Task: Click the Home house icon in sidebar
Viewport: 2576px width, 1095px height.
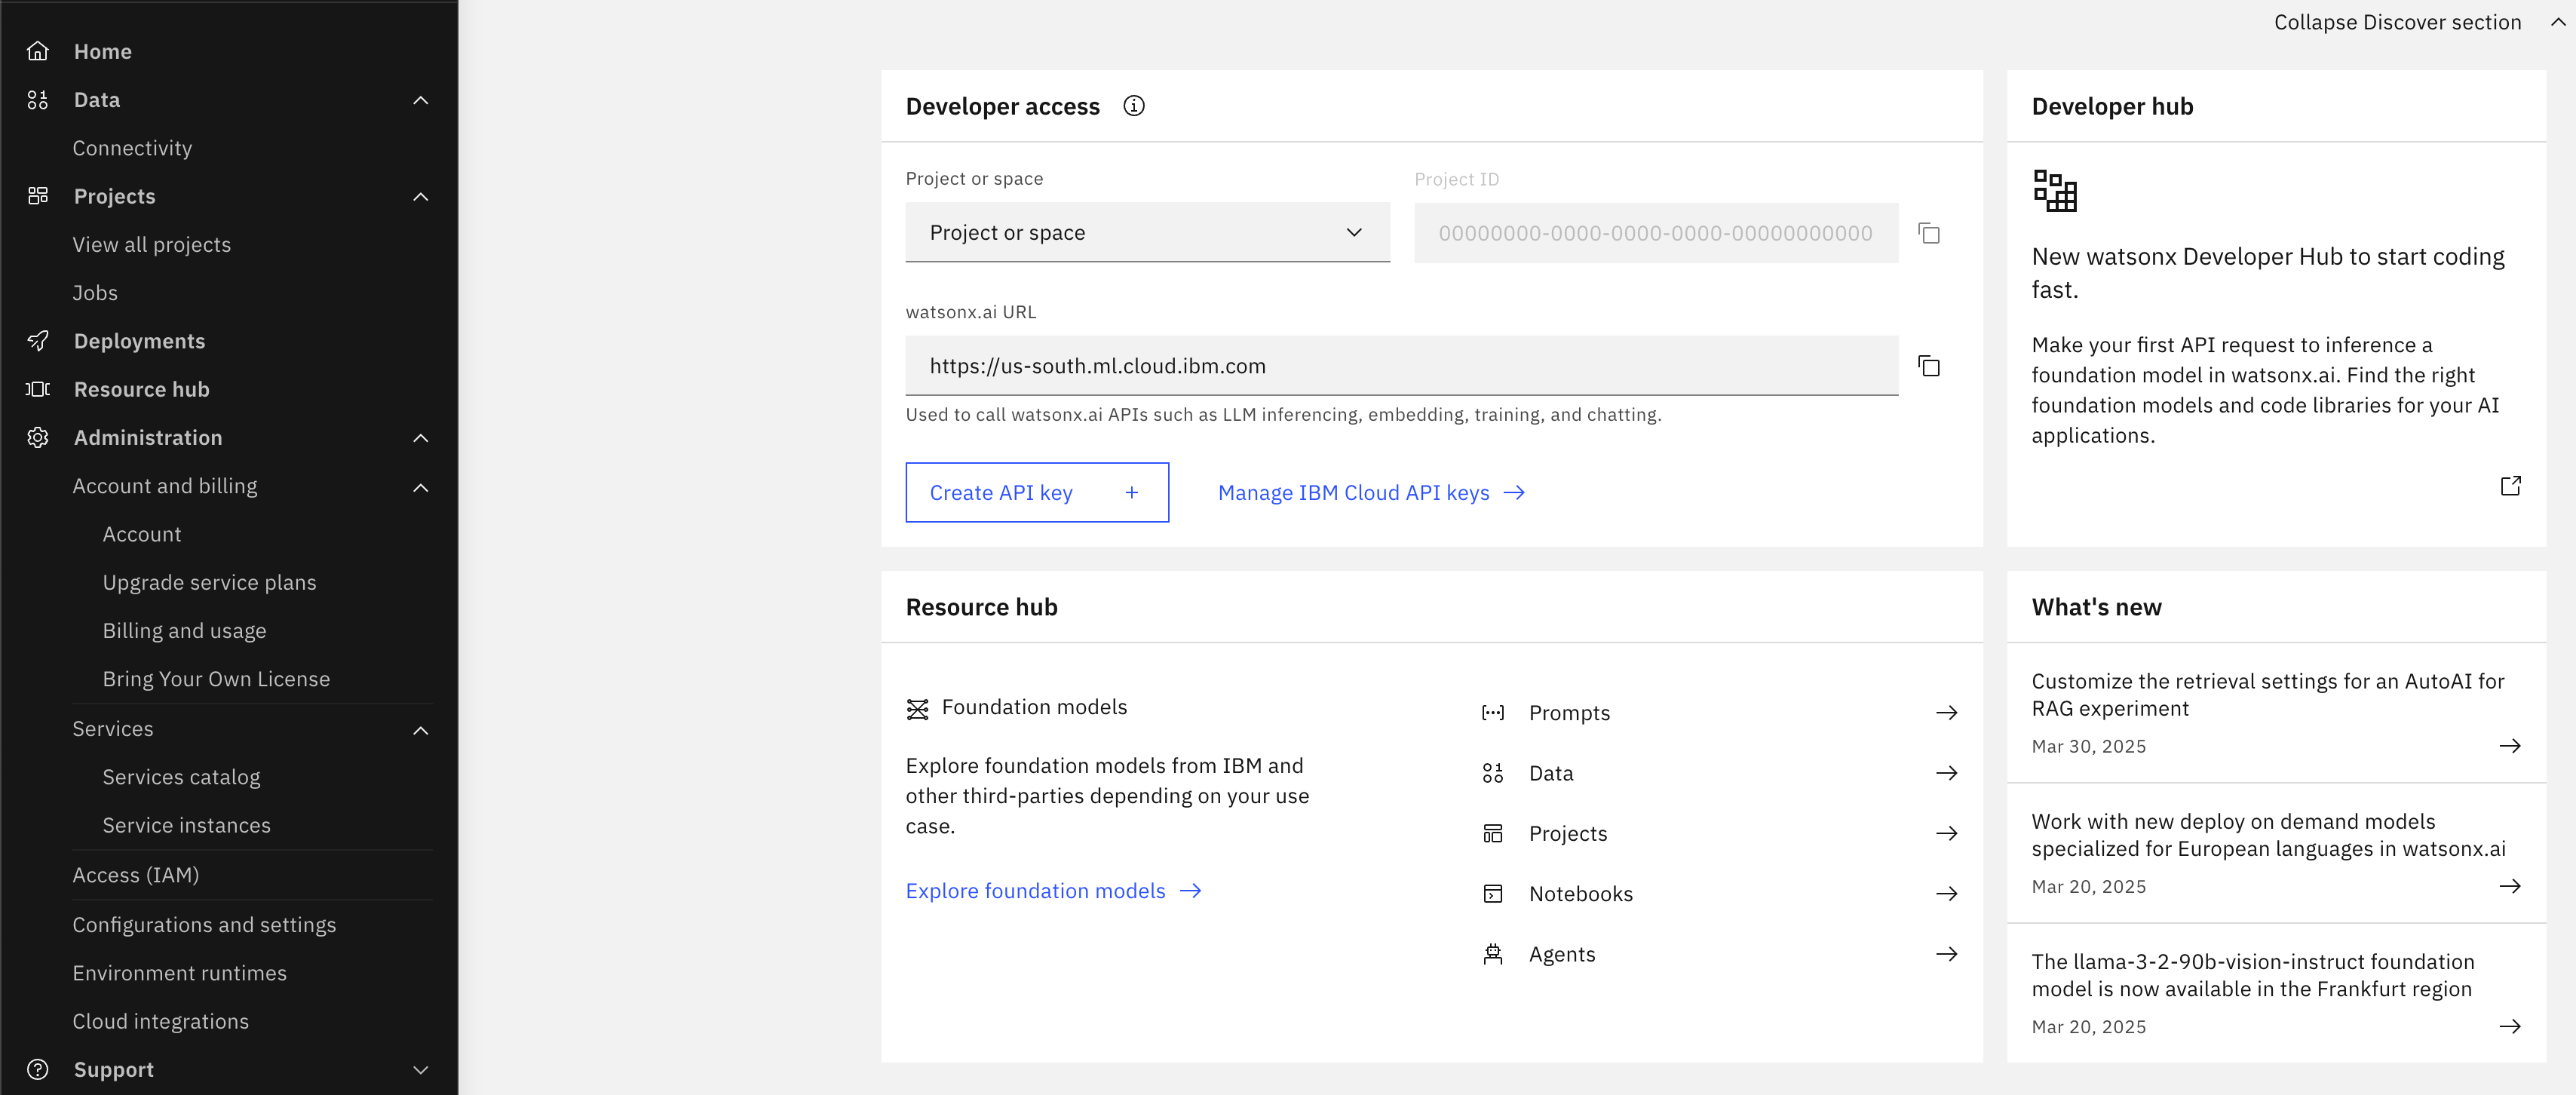Action: (38, 51)
